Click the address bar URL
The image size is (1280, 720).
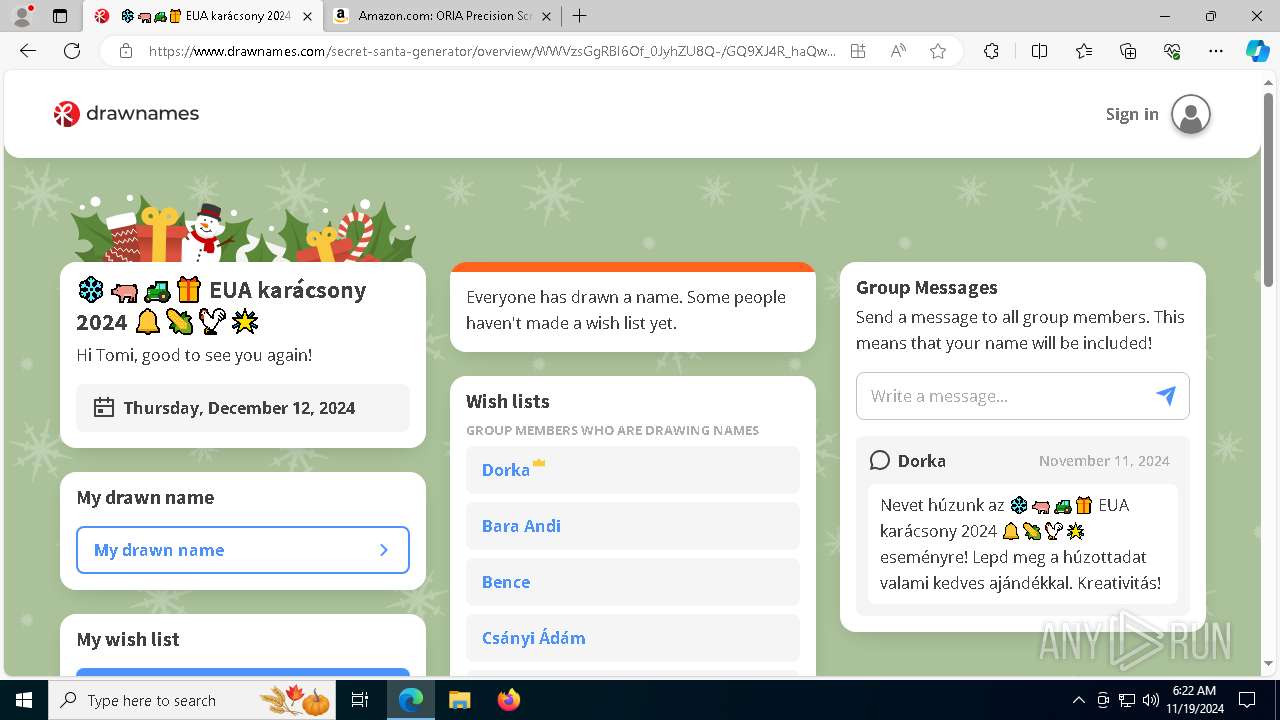tap(492, 51)
